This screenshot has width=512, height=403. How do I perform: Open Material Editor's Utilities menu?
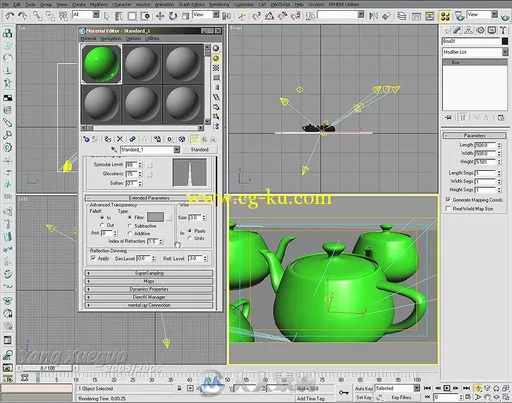152,39
